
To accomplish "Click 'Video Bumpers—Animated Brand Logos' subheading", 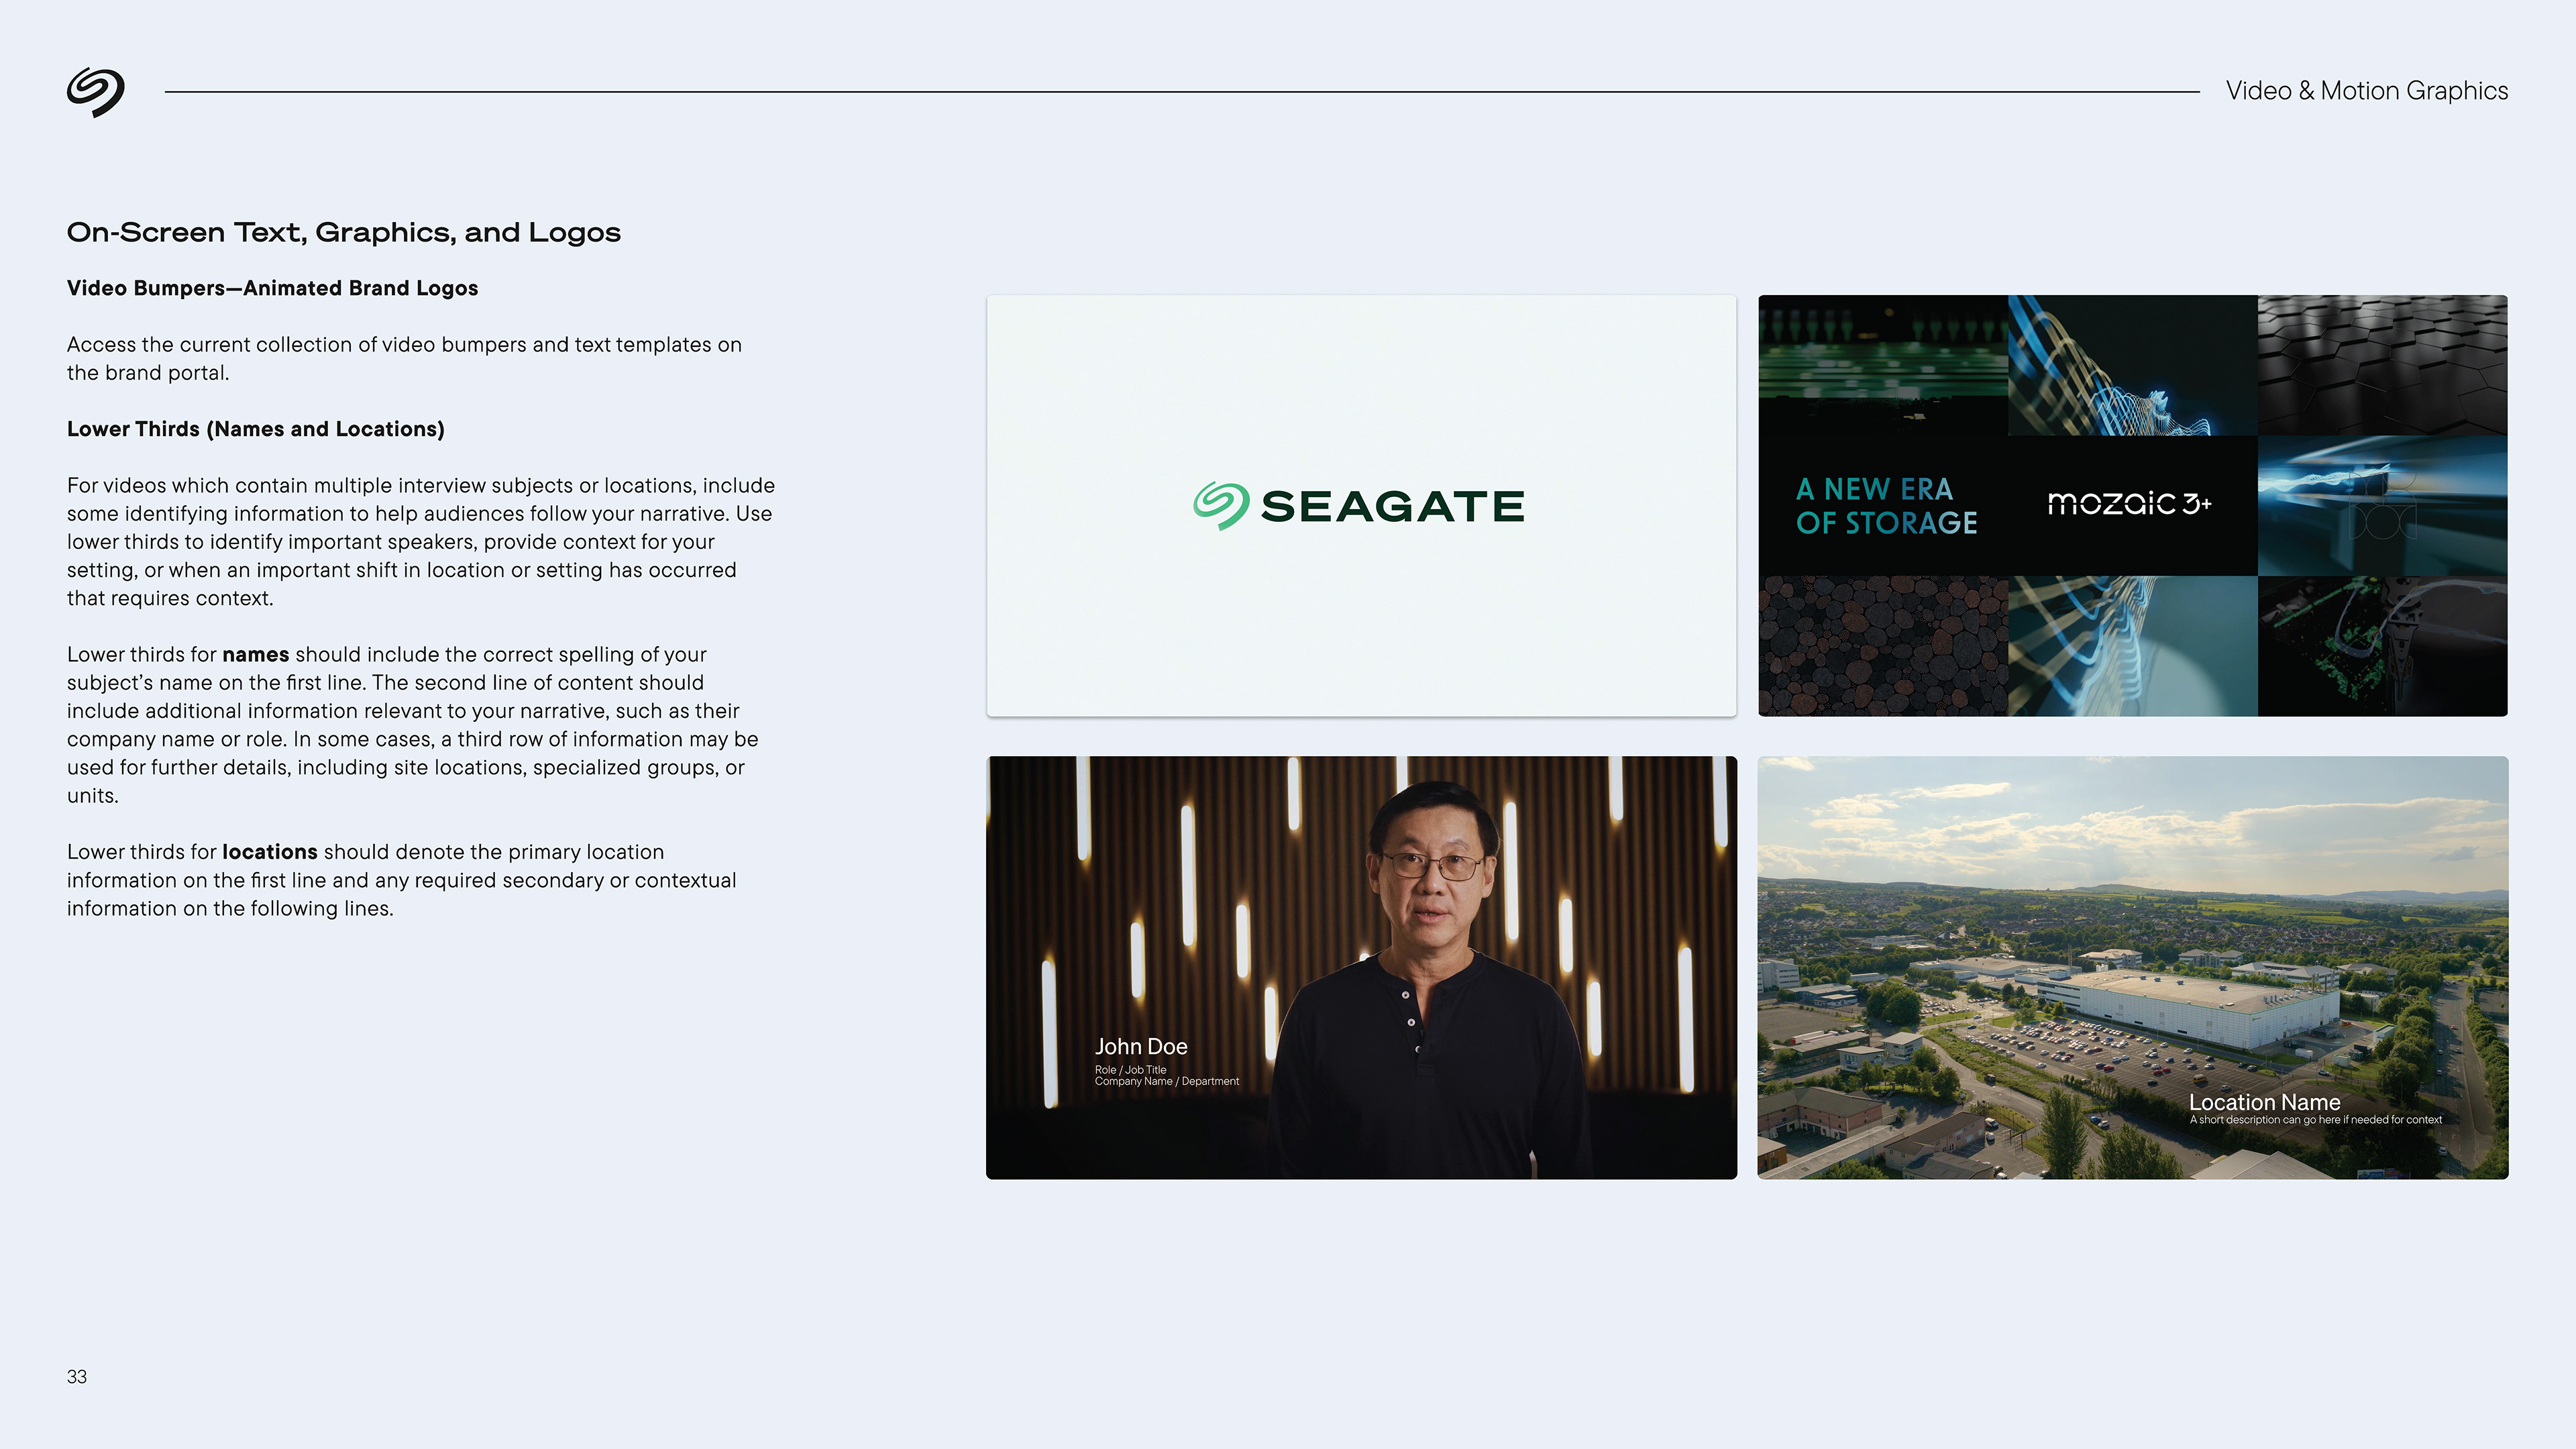I will [x=272, y=288].
